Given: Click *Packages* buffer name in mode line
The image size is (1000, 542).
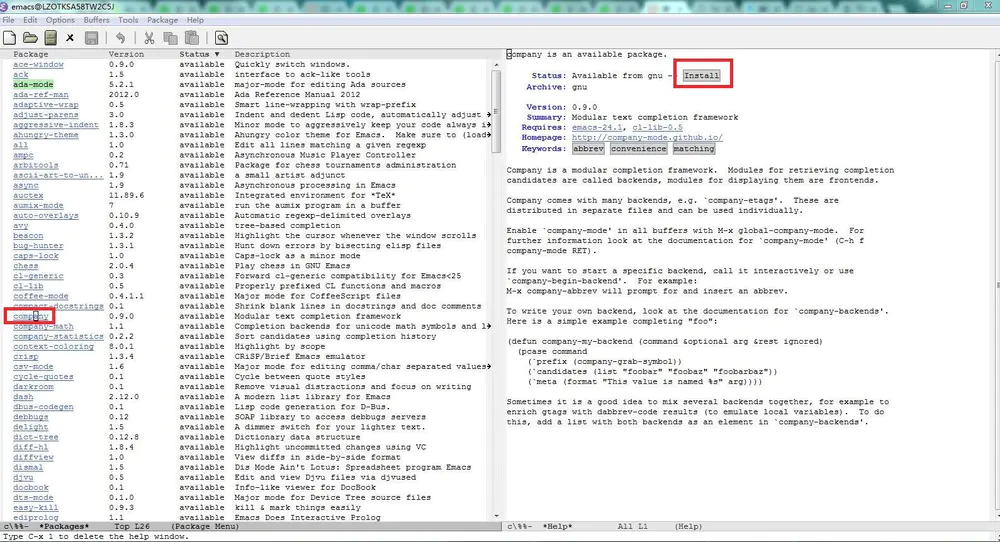Looking at the screenshot, I should [64, 527].
